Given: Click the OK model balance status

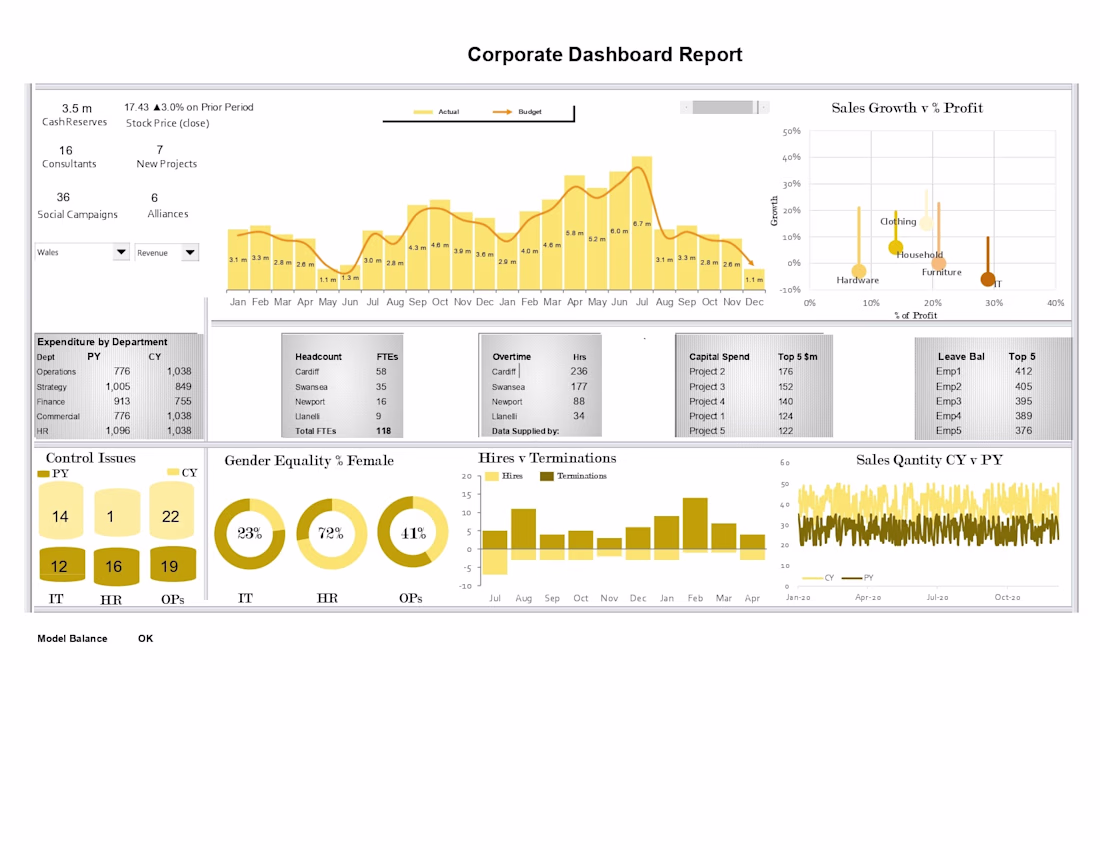Looking at the screenshot, I should point(145,638).
